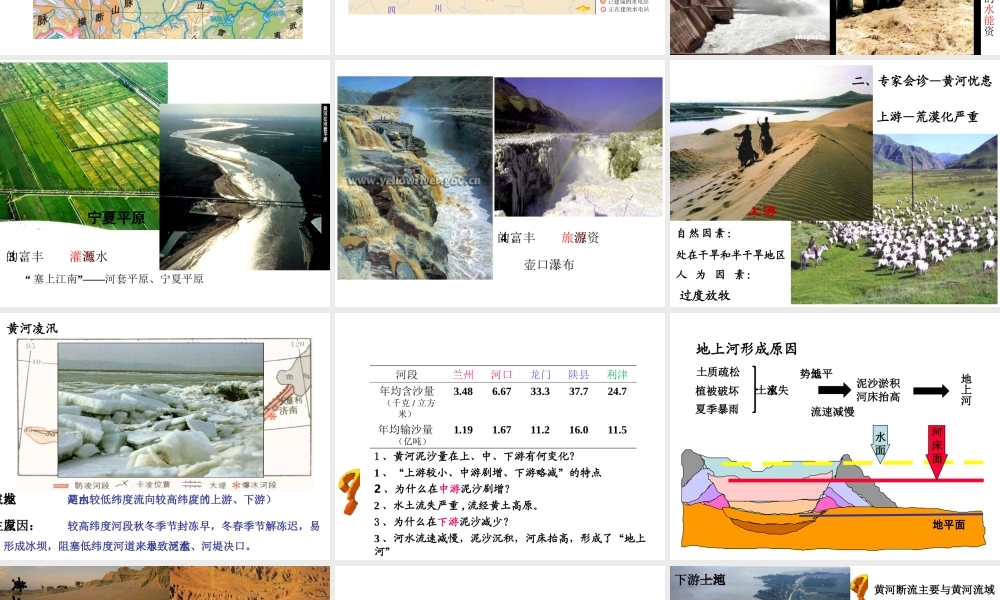The image size is (1000, 600).
Task: Click the 防凌河段 legend entry
Action: point(80,485)
